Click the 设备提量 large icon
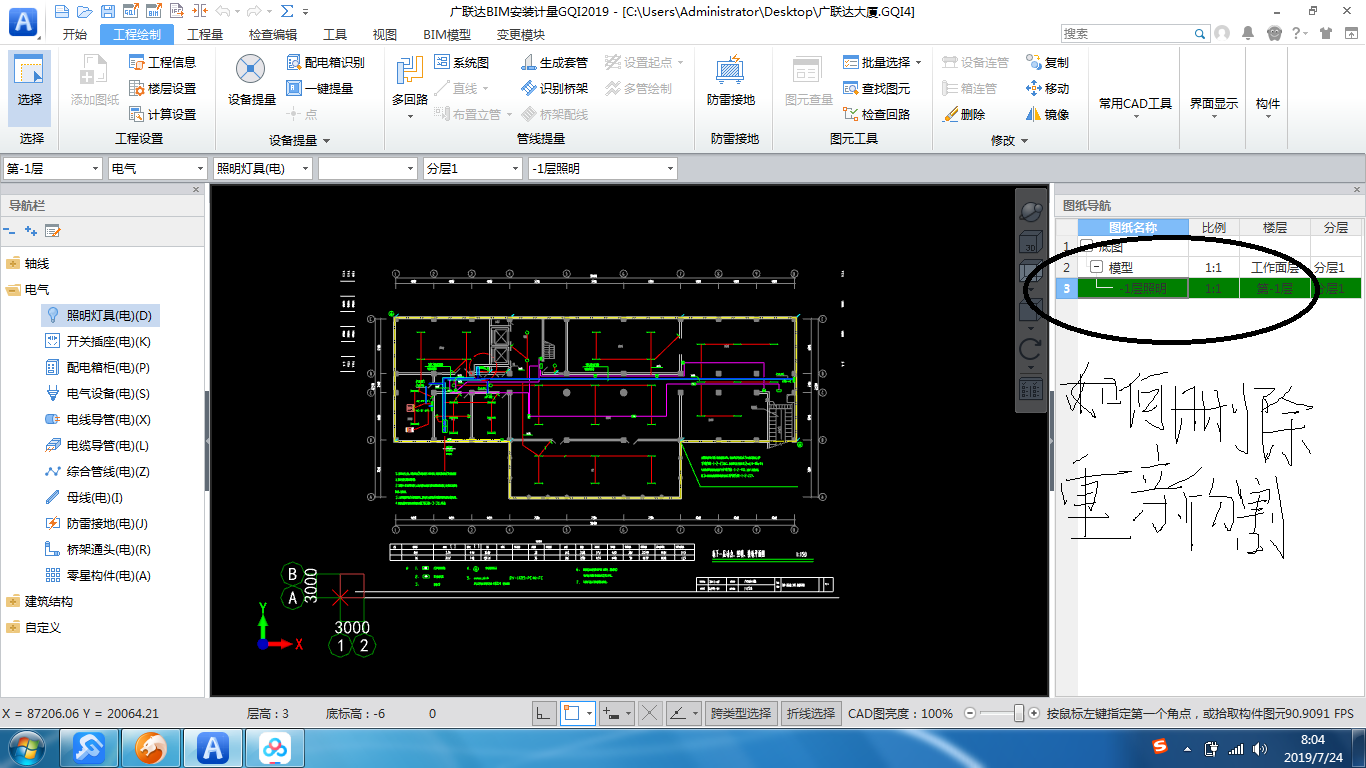Image resolution: width=1366 pixels, height=768 pixels. pos(251,80)
